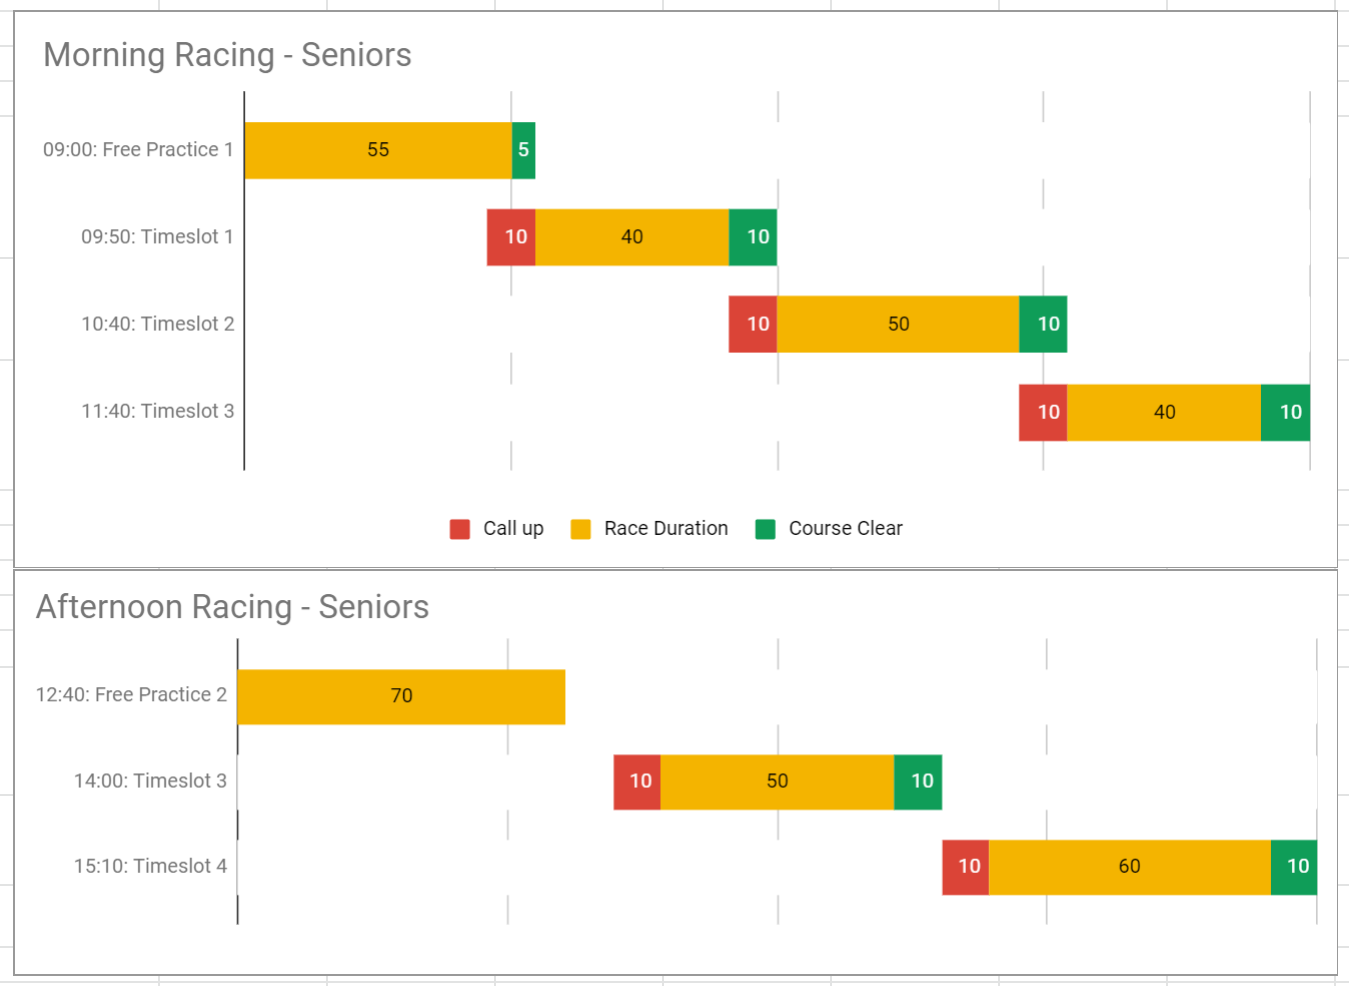Select the yellow 70 bar for Free Practice 2
Viewport: 1349px width, 986px height.
pyautogui.click(x=401, y=696)
